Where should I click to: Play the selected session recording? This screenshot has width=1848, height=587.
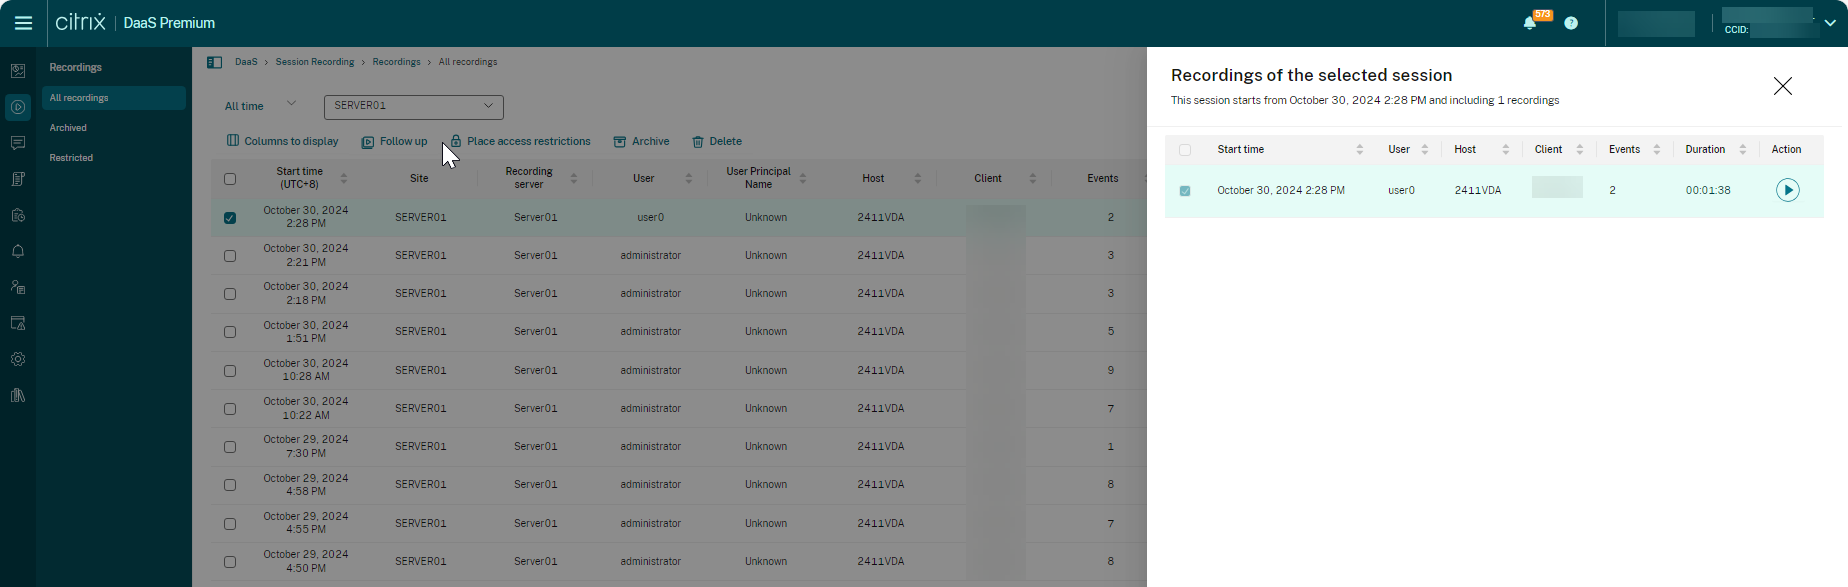click(1787, 190)
